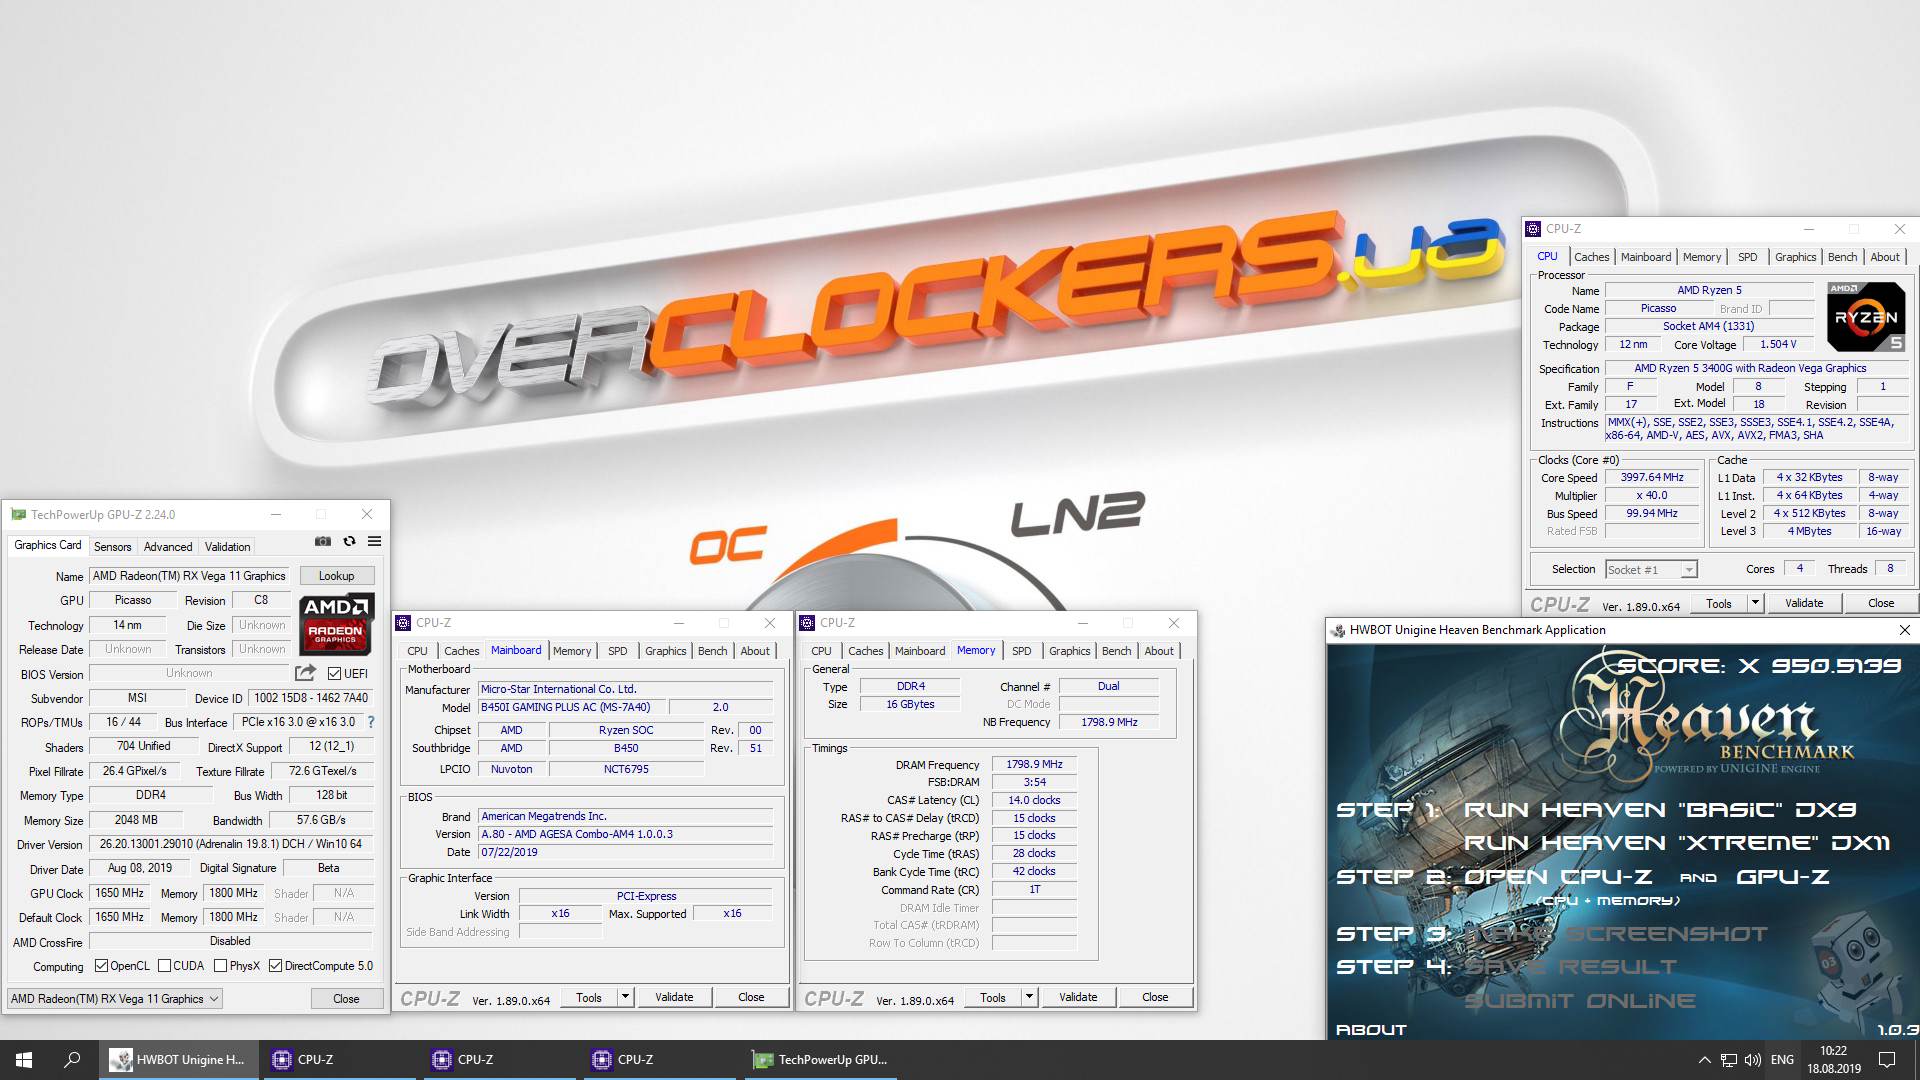Click the BIOS Date value 07/22/2019
This screenshot has height=1080, width=1920.
coord(625,852)
